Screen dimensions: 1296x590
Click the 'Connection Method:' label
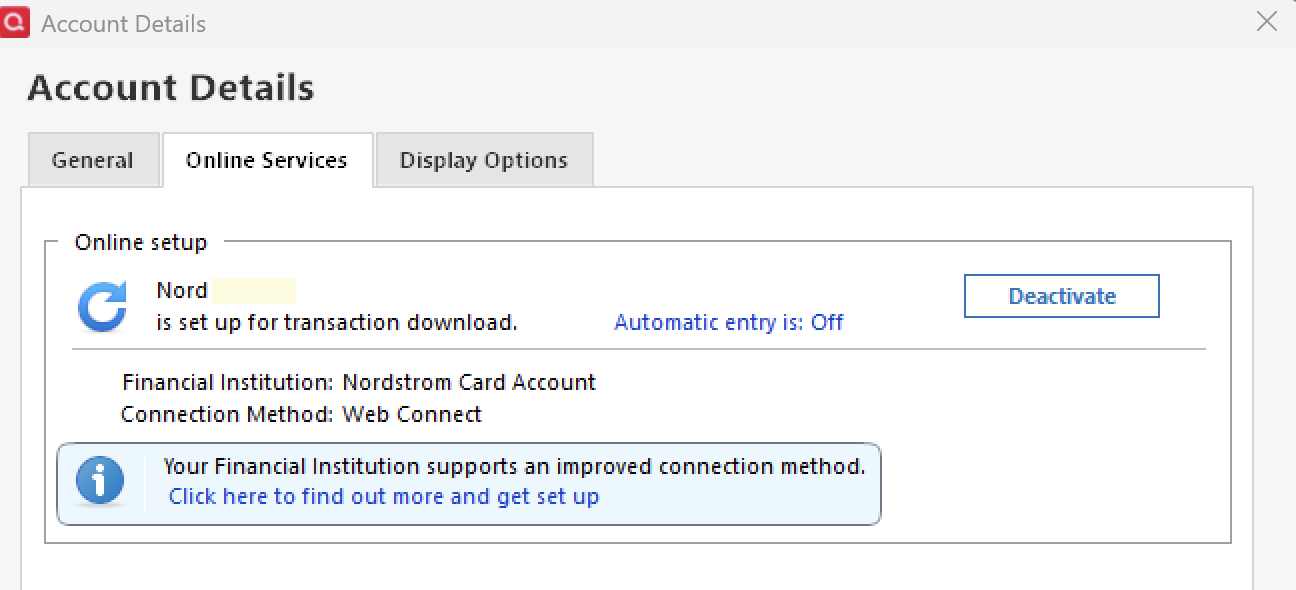pyautogui.click(x=227, y=414)
